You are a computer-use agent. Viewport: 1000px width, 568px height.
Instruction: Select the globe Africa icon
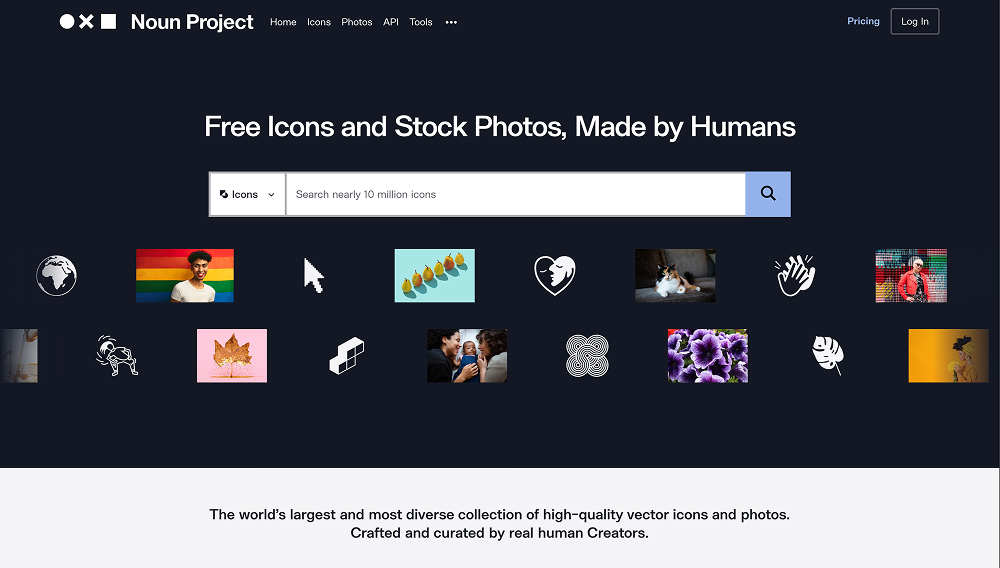57,275
